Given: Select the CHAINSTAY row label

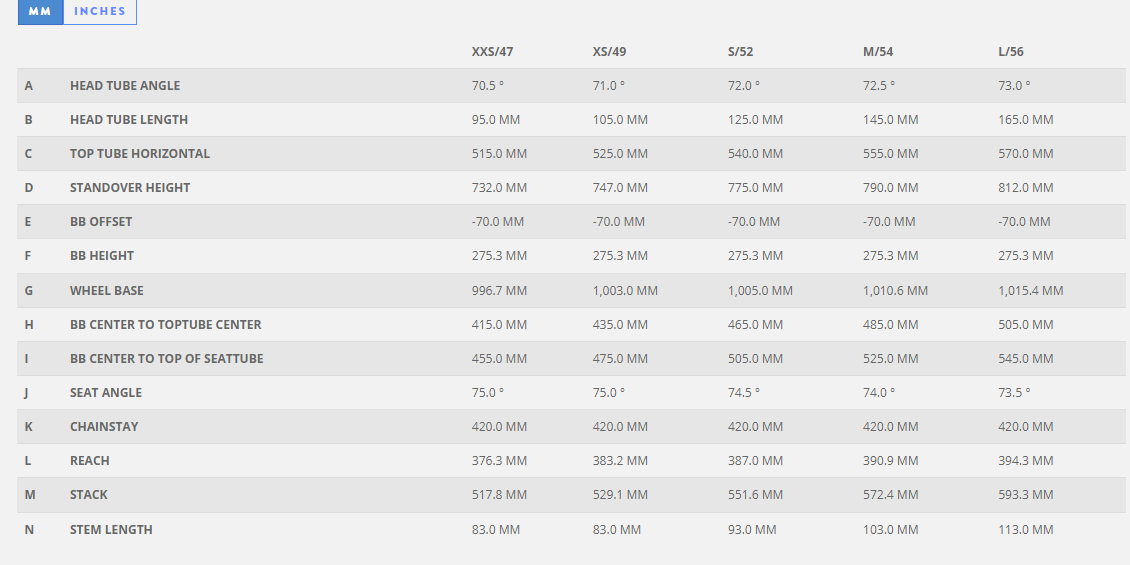Looking at the screenshot, I should click(104, 427).
